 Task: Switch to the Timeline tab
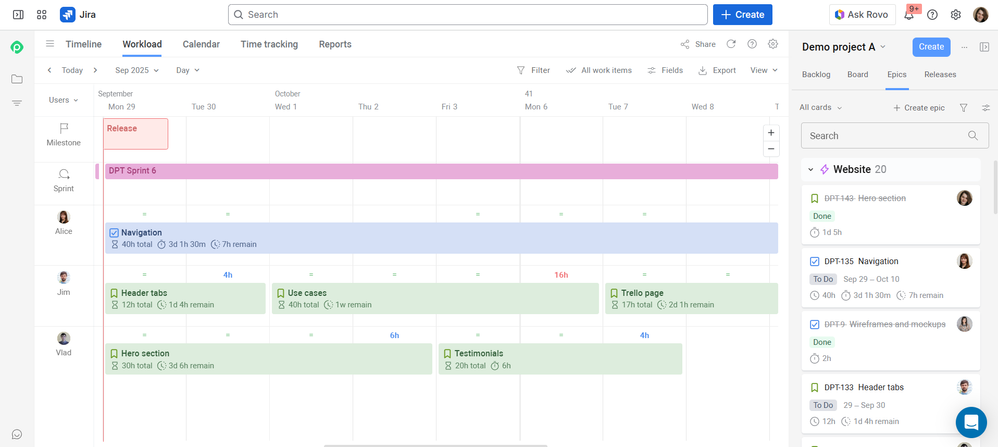tap(83, 44)
